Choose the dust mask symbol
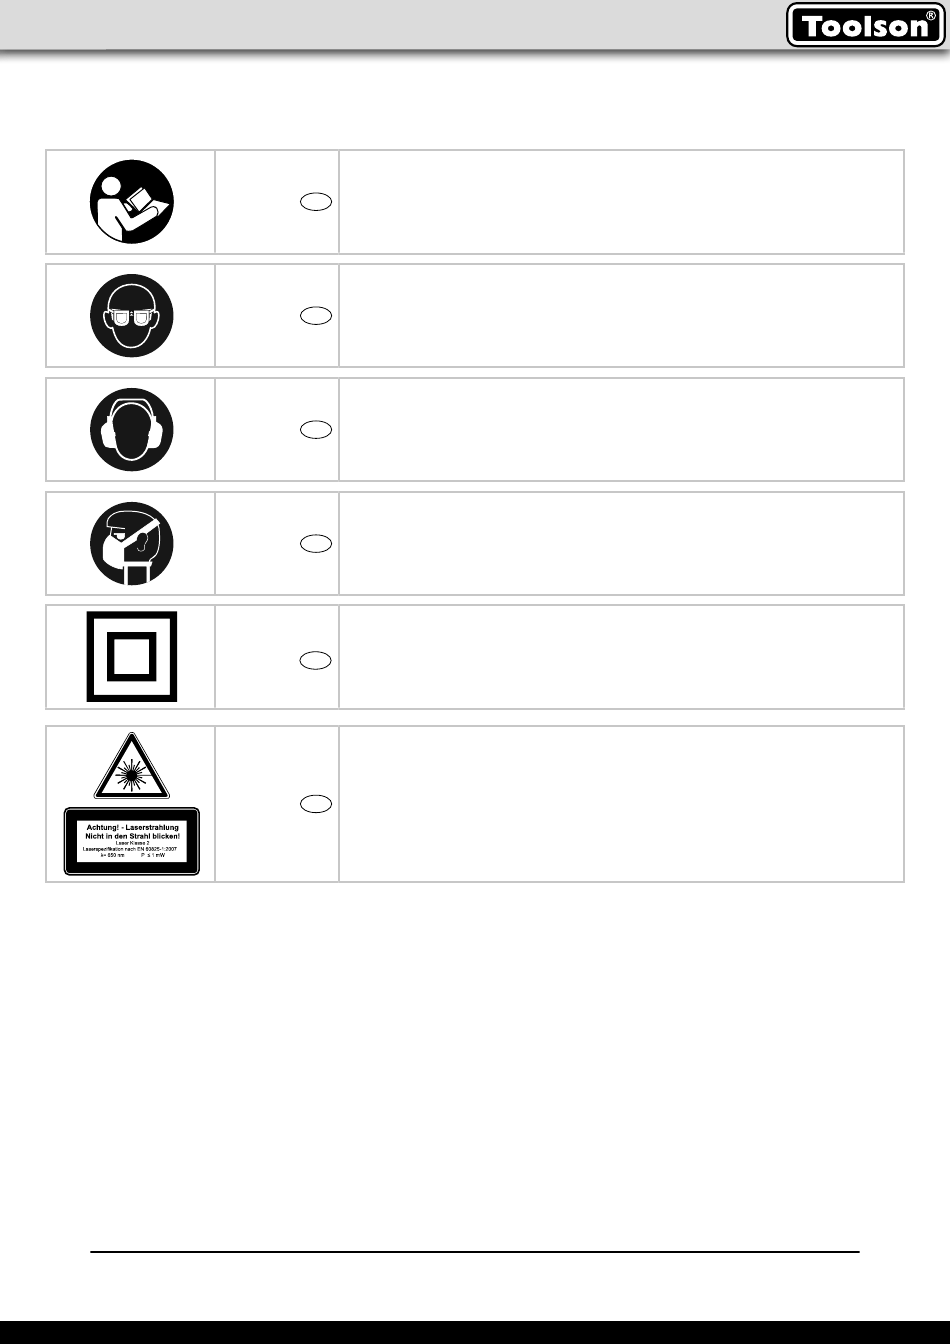Screen dimensions: 950x1344 (132, 543)
